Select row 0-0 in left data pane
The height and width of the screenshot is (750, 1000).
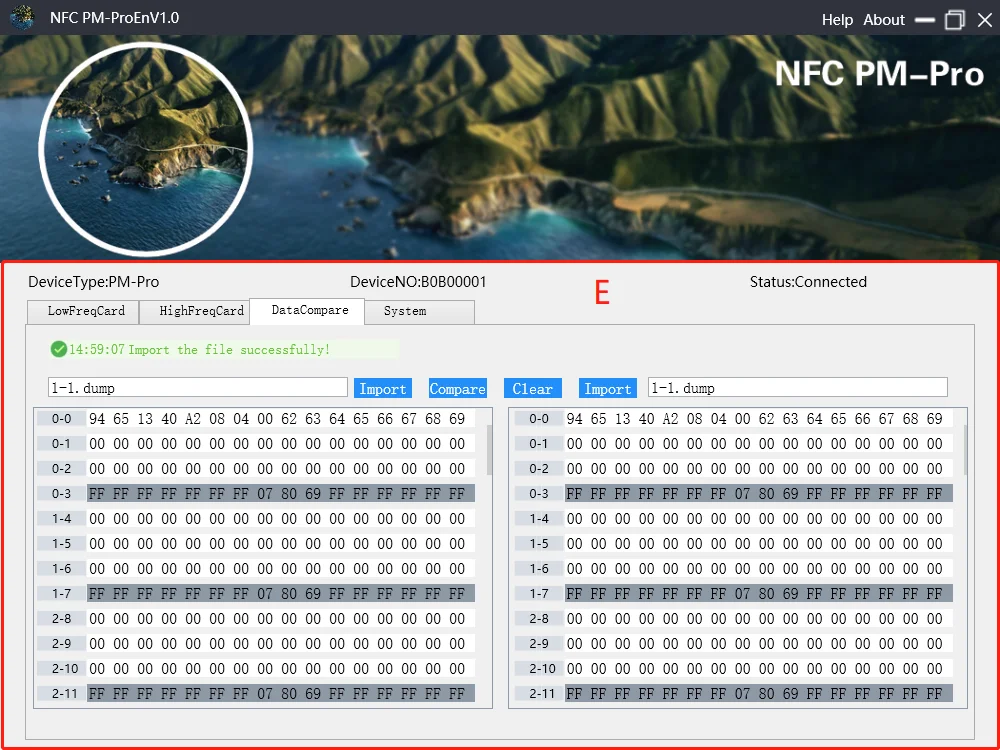point(256,419)
